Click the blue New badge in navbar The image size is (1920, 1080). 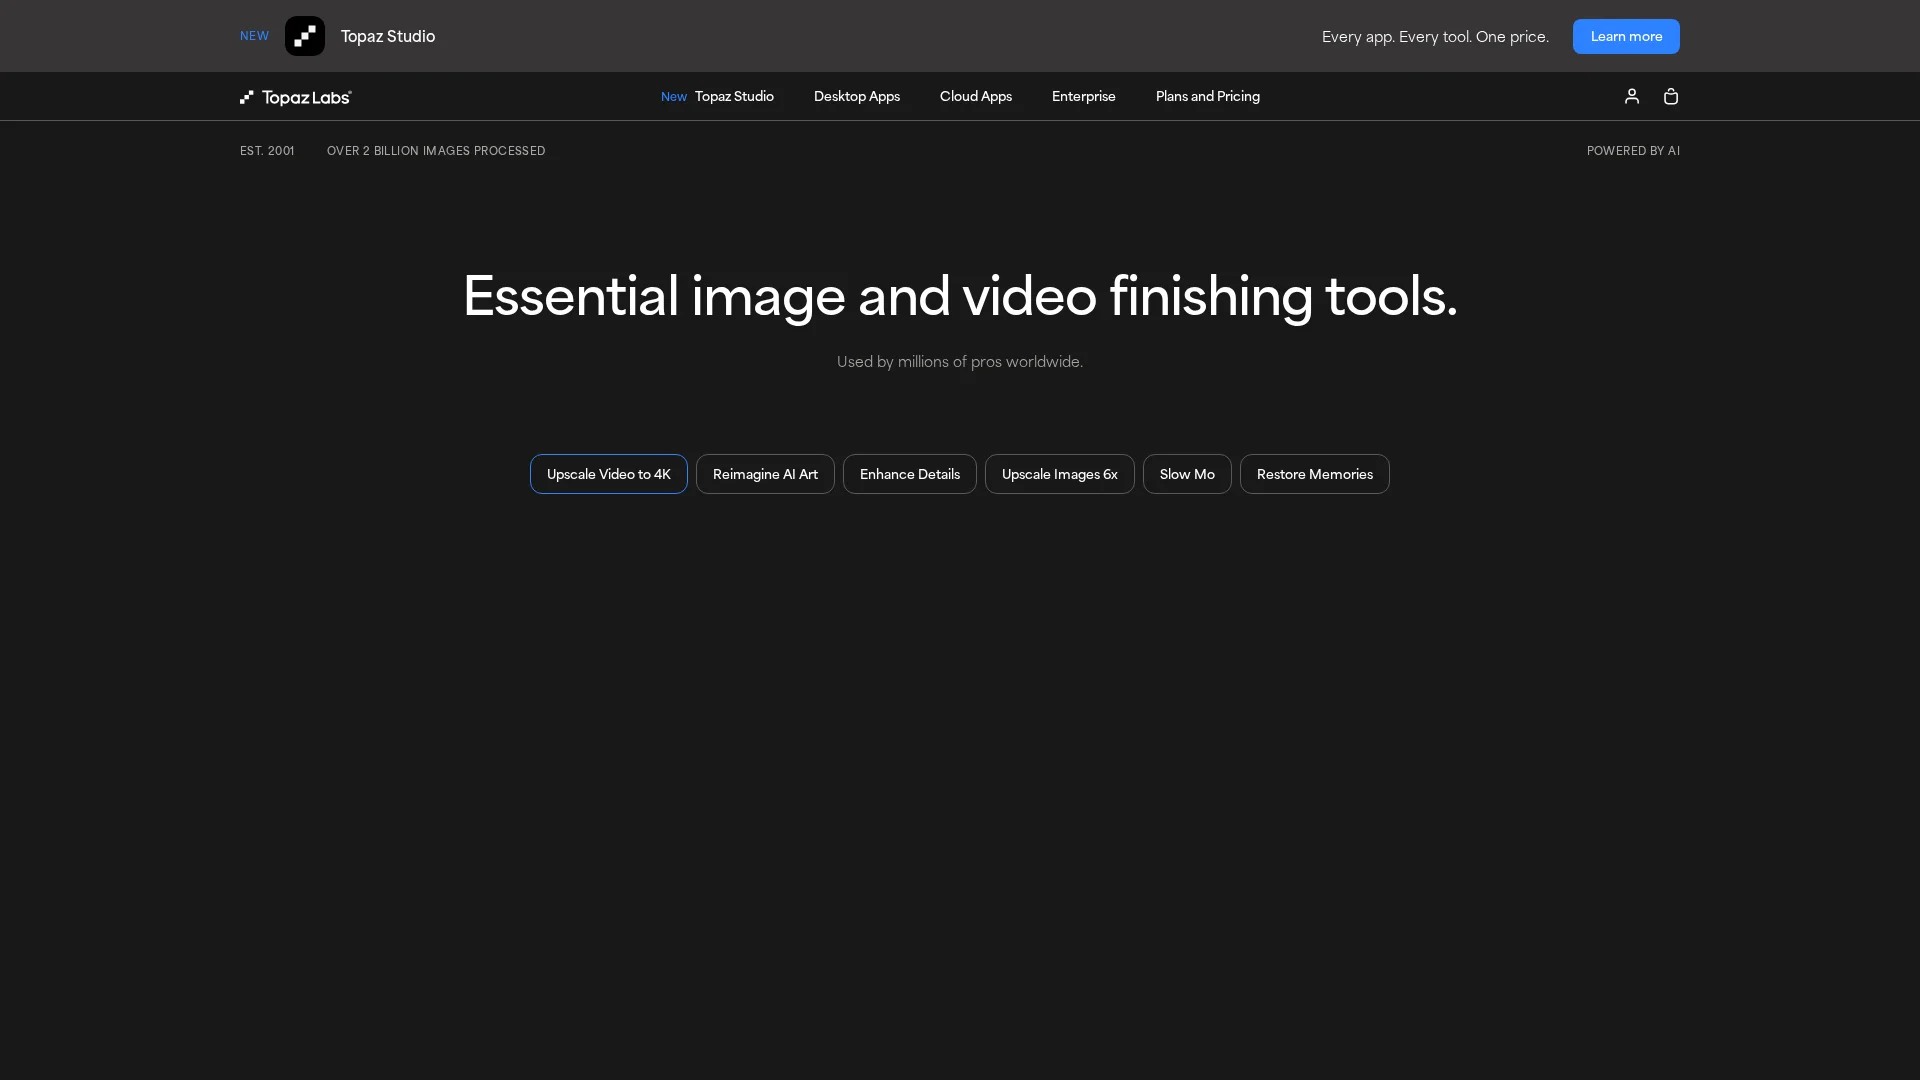(x=673, y=97)
